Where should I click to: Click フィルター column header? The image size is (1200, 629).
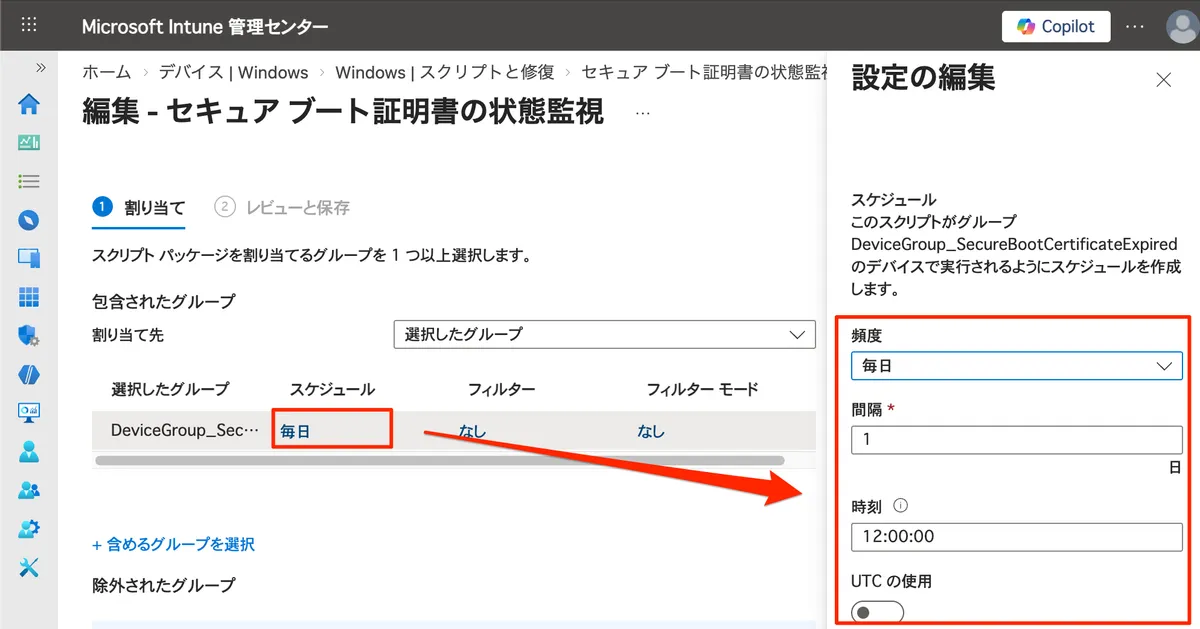pos(501,389)
